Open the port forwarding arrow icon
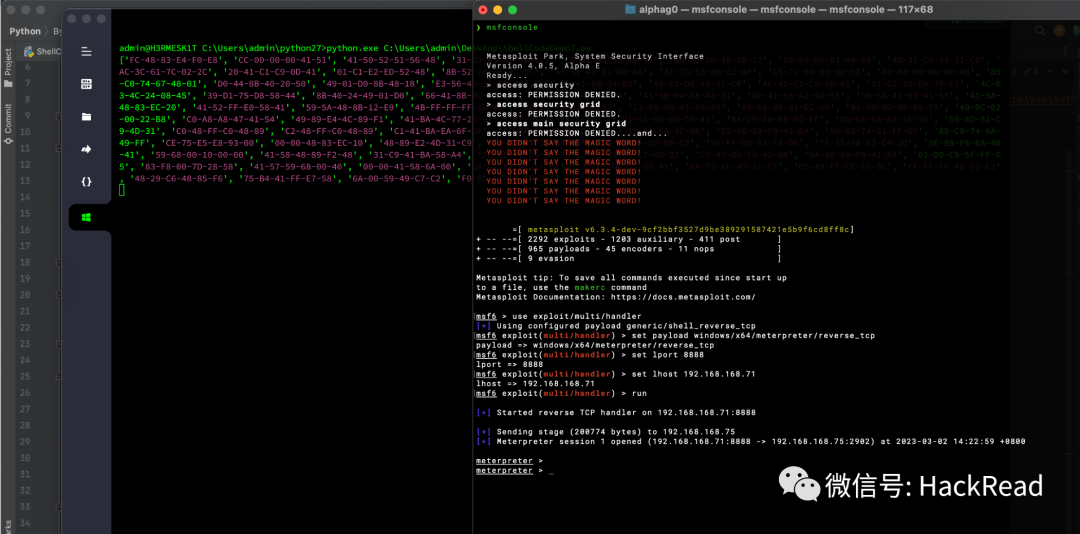 click(x=86, y=149)
